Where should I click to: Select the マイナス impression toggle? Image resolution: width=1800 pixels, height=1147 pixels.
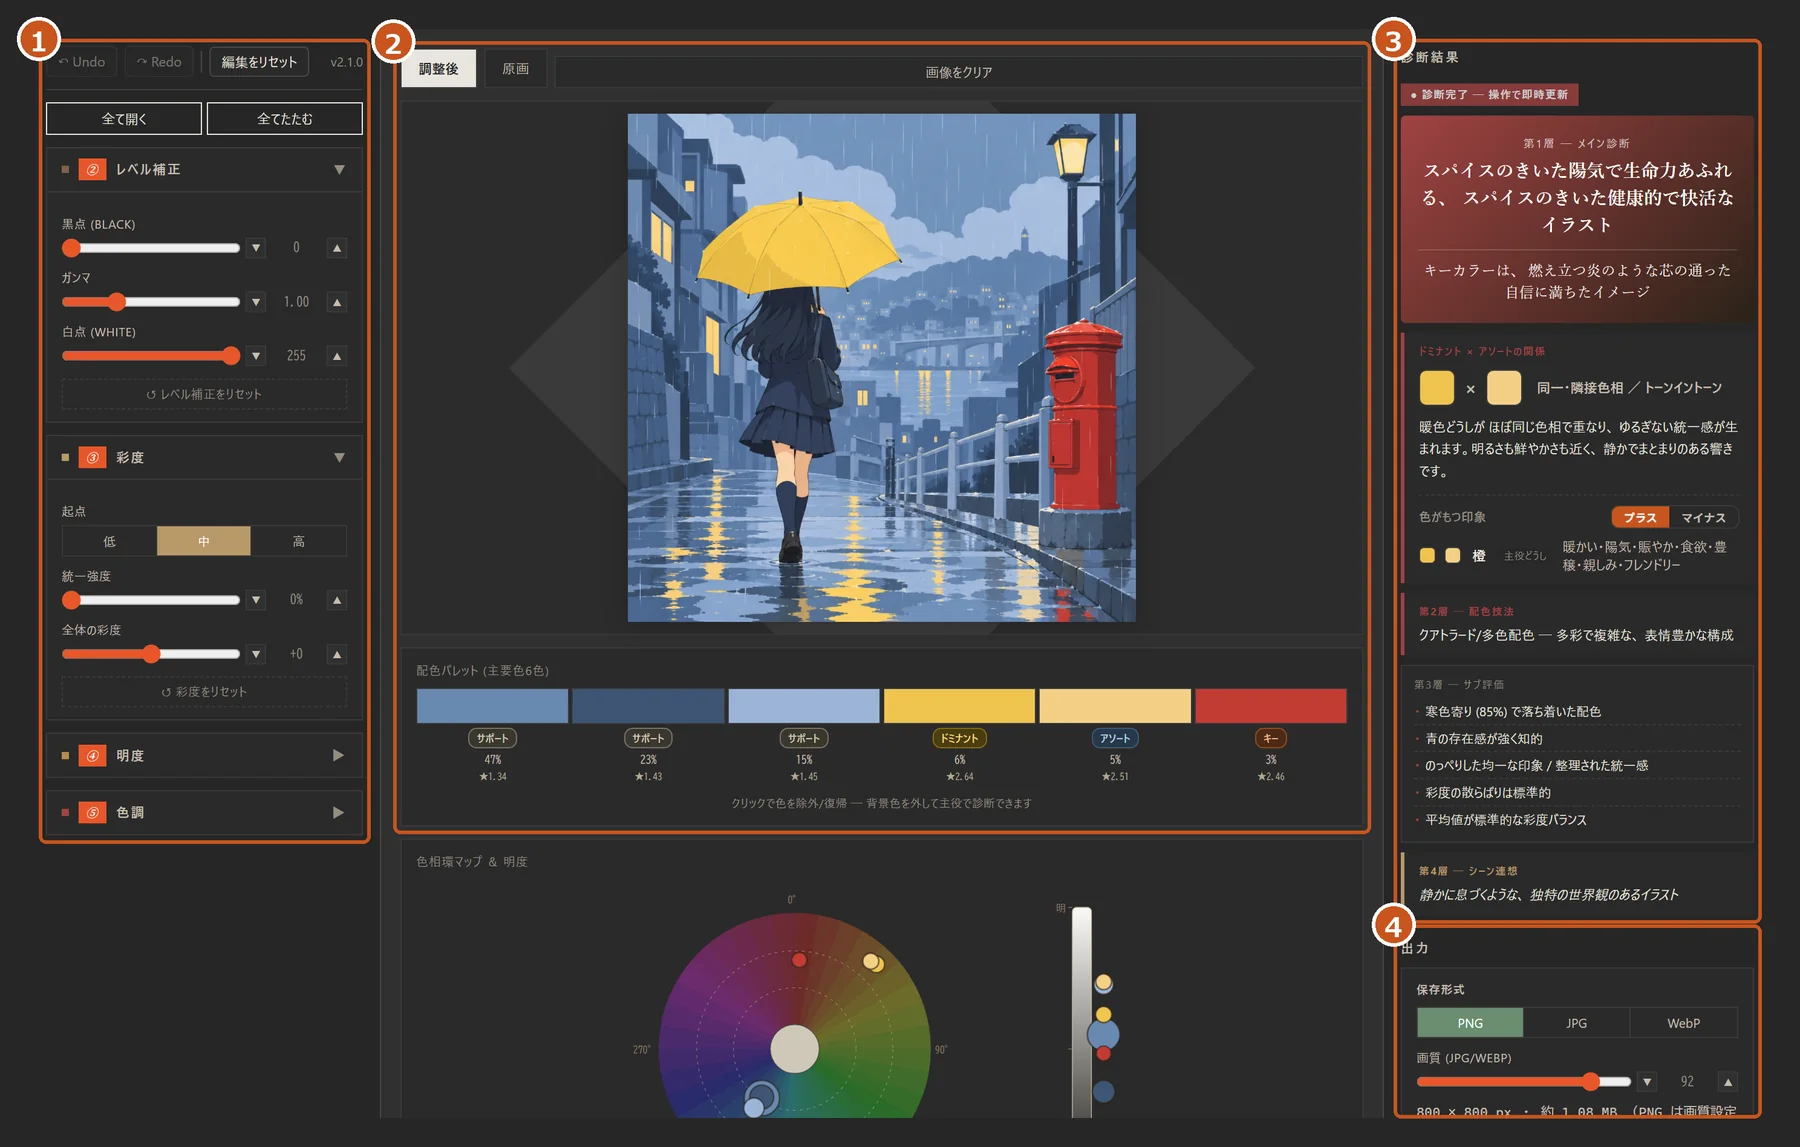1704,517
